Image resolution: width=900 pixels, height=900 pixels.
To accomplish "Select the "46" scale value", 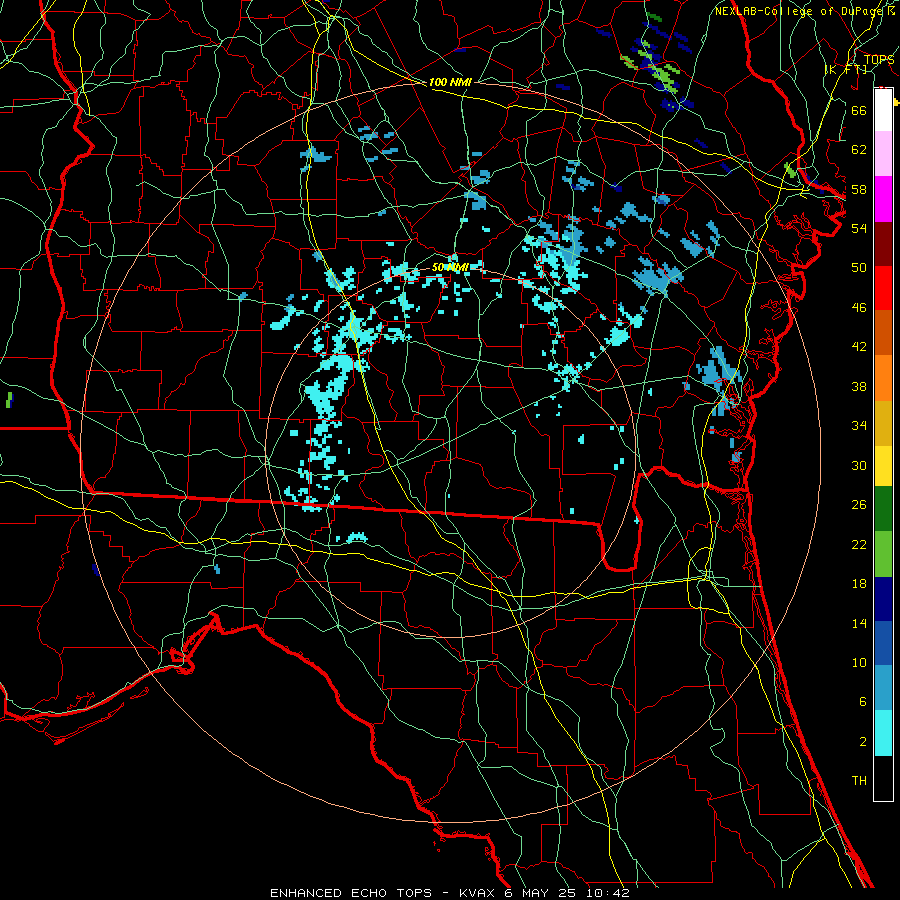I will (859, 308).
